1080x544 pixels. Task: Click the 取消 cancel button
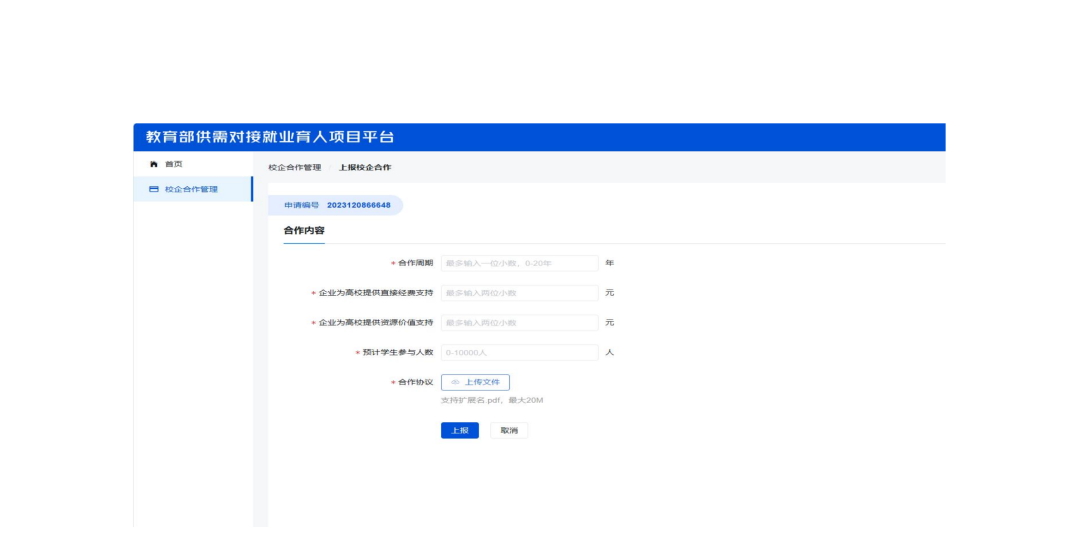pyautogui.click(x=509, y=430)
